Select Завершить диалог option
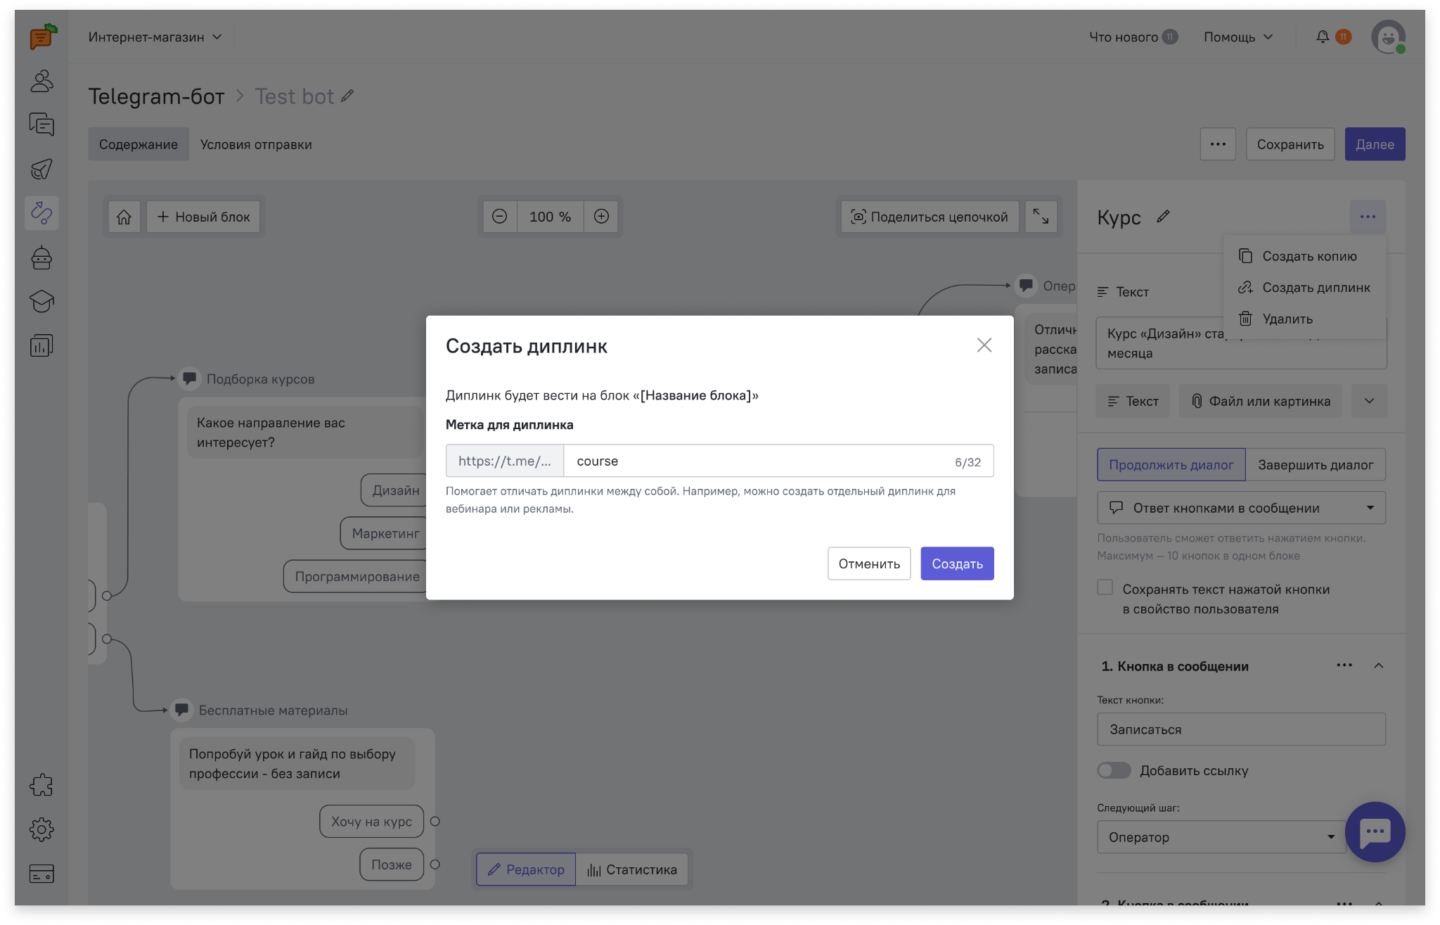This screenshot has height=925, width=1440. pyautogui.click(x=1316, y=465)
